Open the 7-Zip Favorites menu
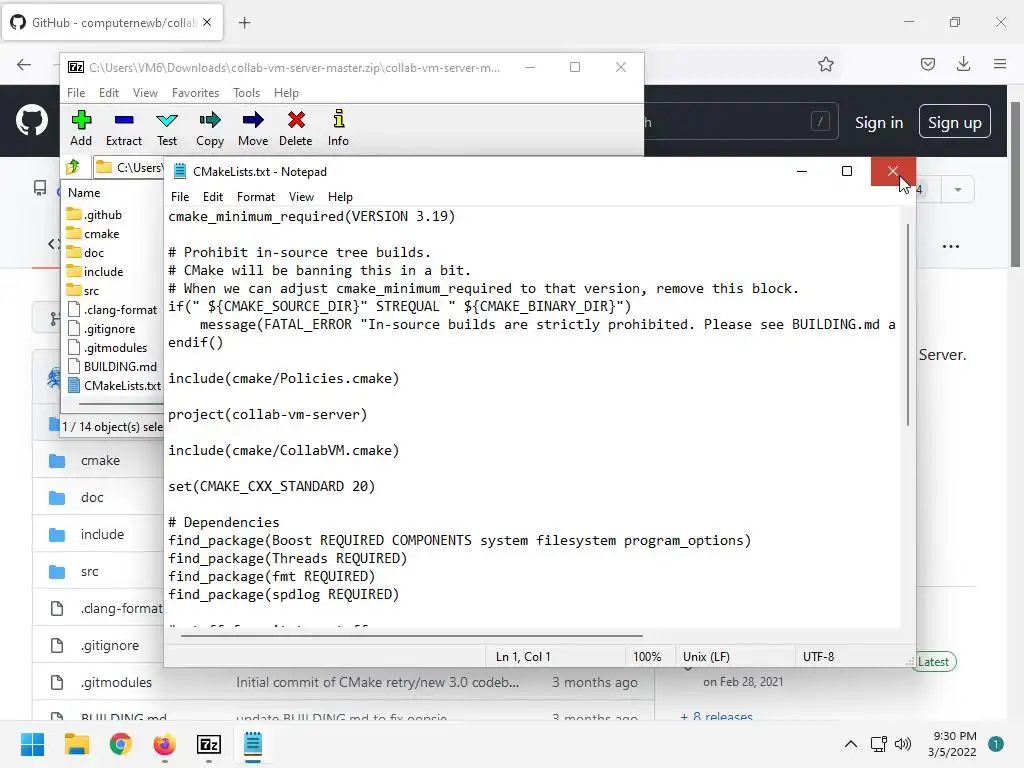This screenshot has width=1024, height=768. pos(195,93)
